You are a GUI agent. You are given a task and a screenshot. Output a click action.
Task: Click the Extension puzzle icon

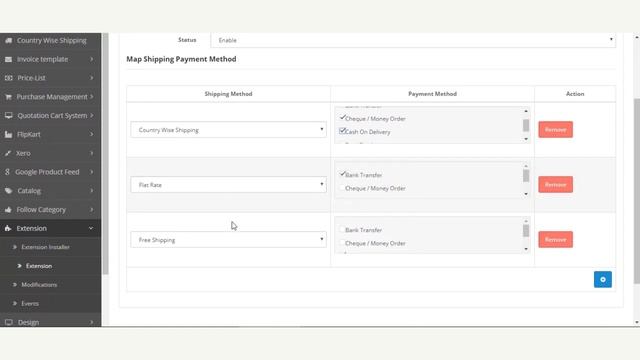point(9,228)
